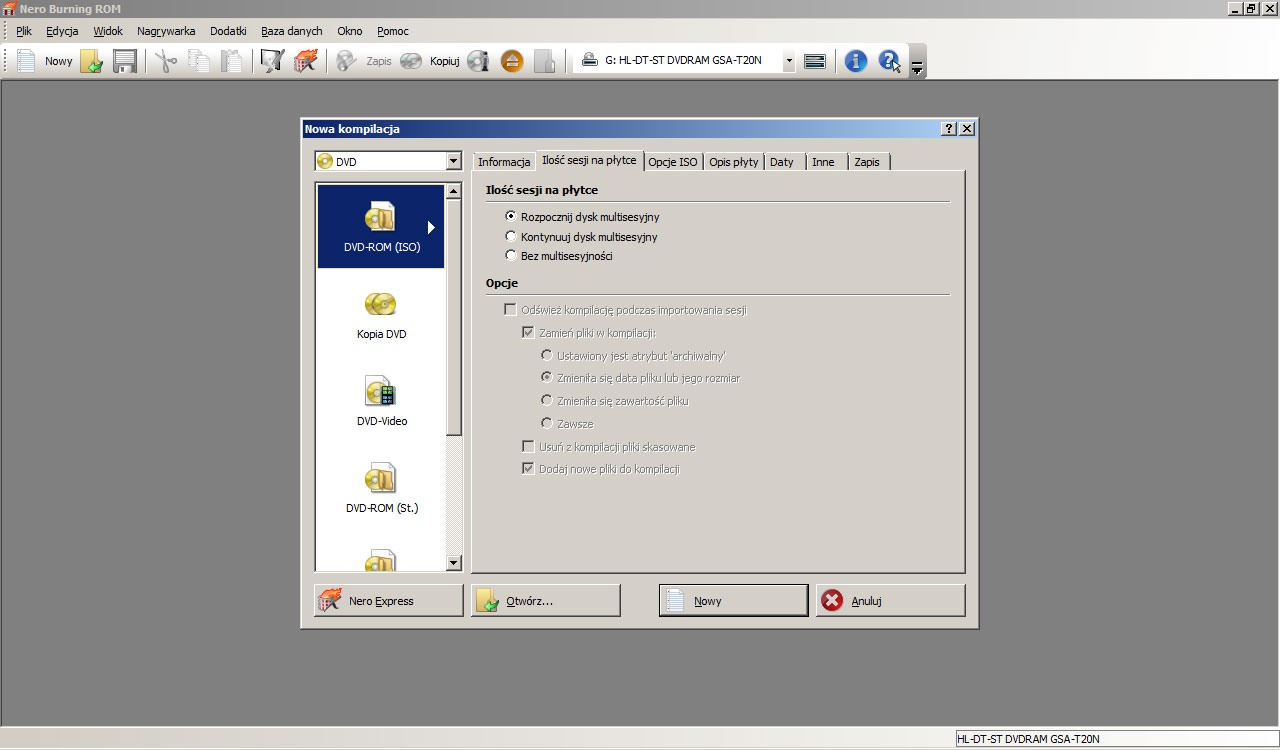1280x750 pixels.
Task: Open the DVD disc type dropdown
Action: [453, 162]
